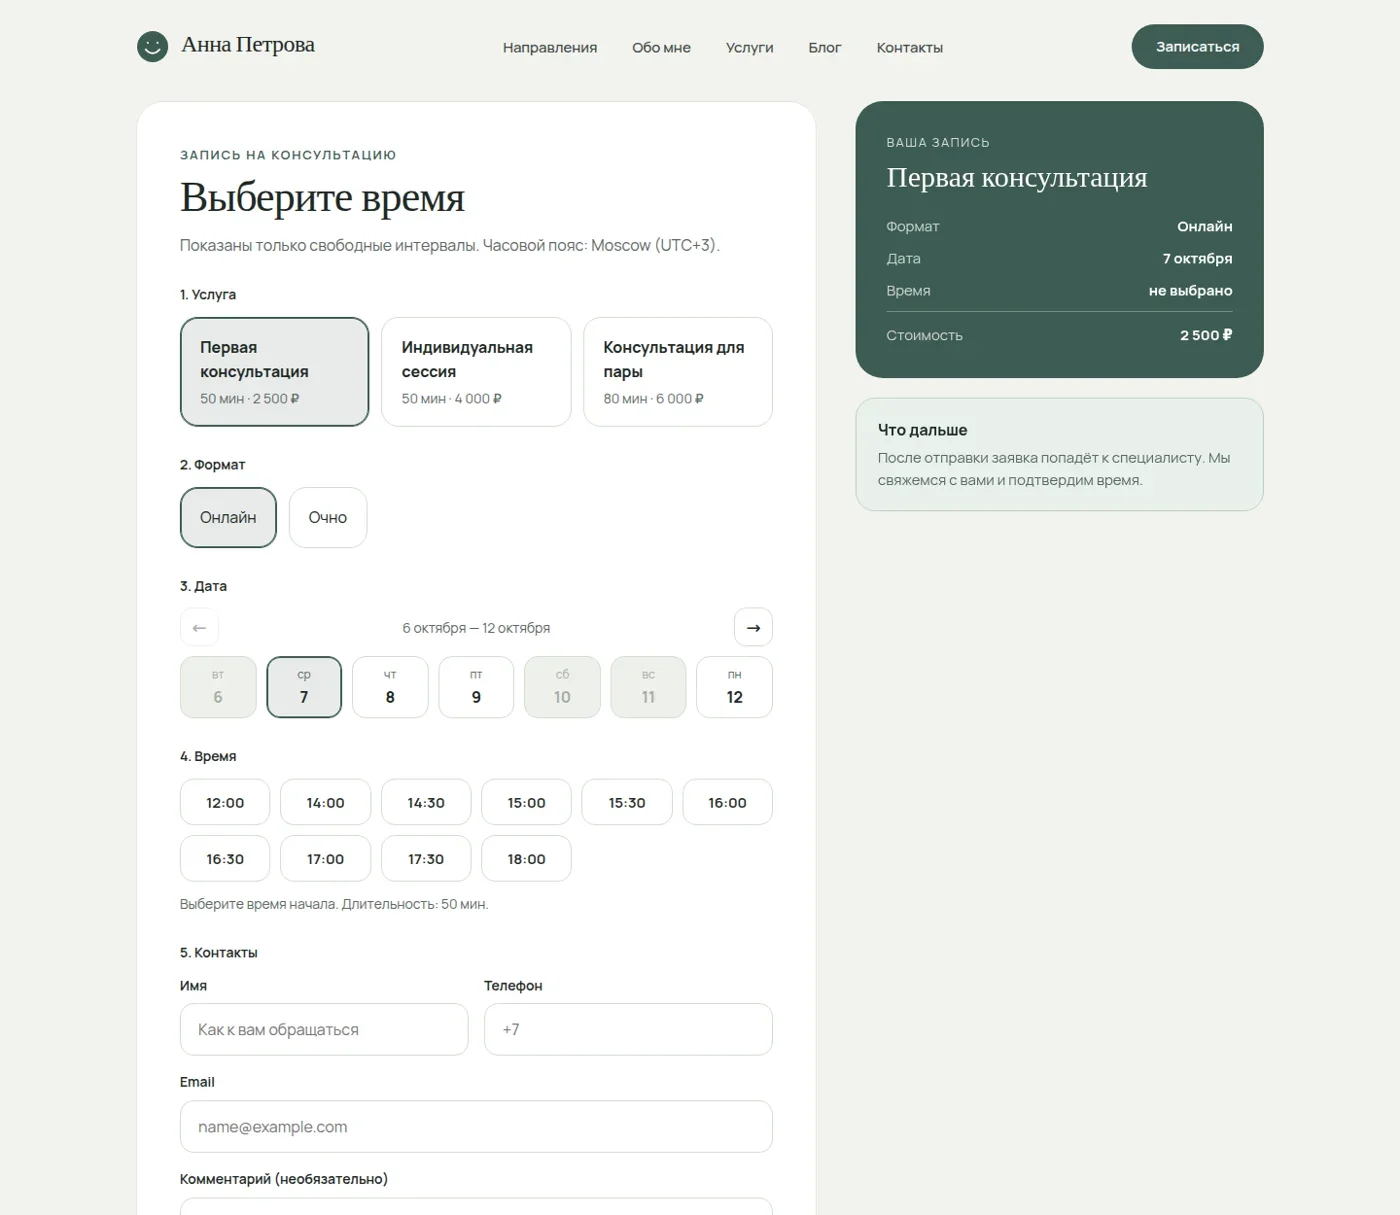Choose the Онлайн format option
Screen dimensions: 1400x1215
point(228,517)
